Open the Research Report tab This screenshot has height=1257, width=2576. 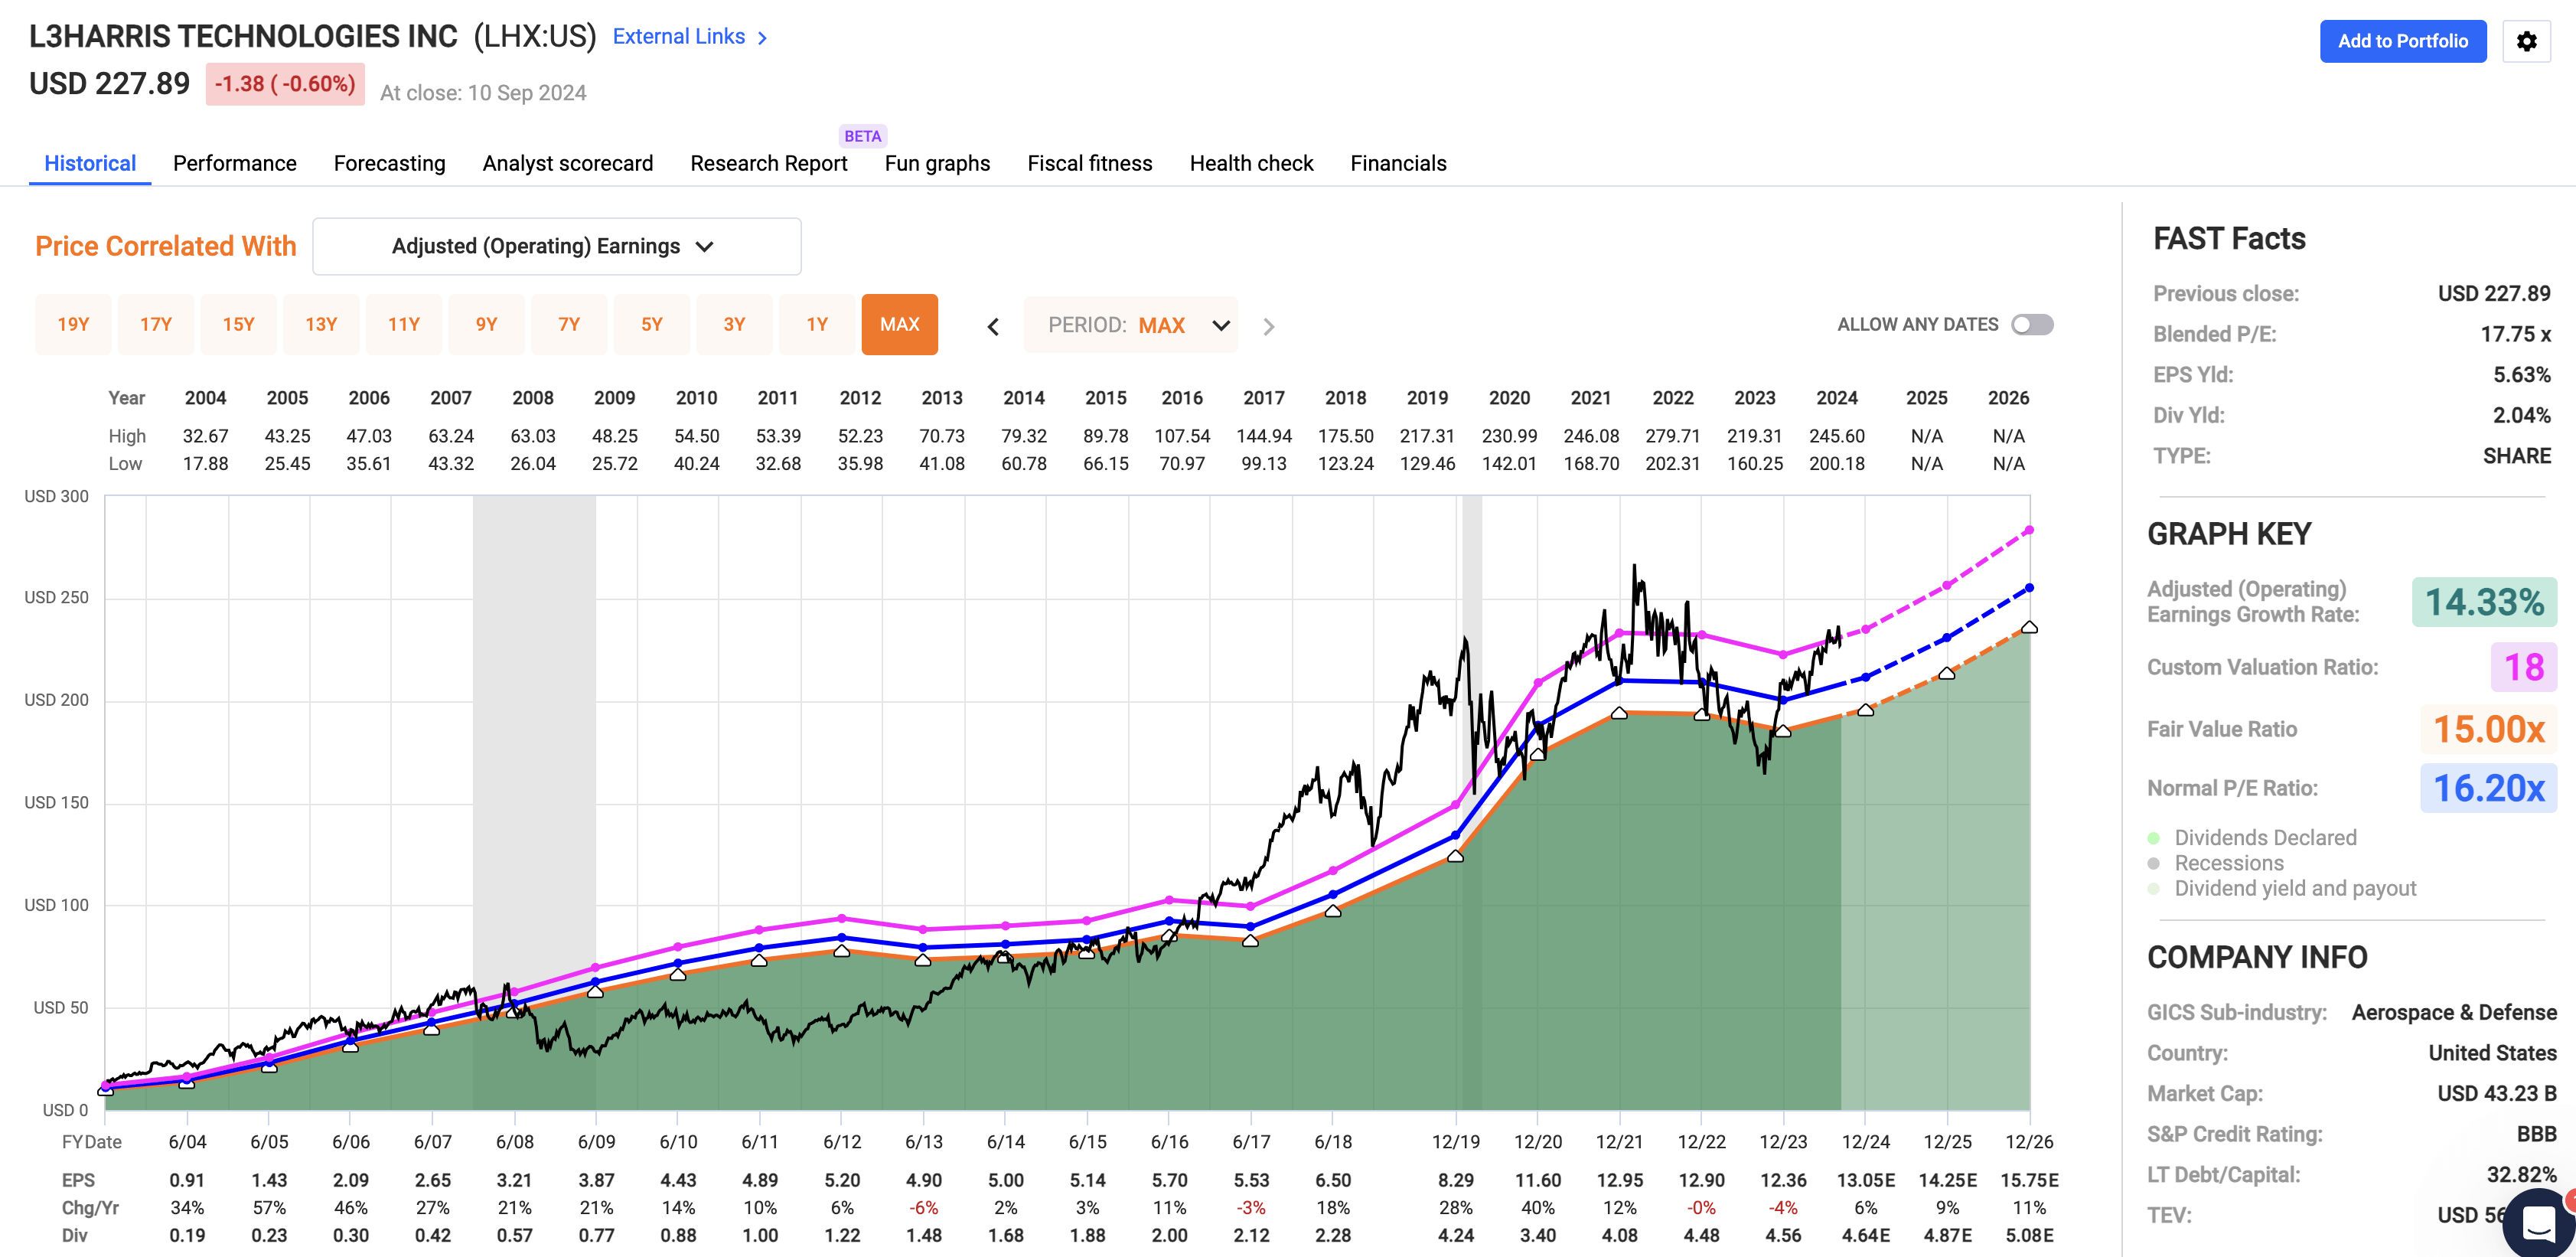769,163
